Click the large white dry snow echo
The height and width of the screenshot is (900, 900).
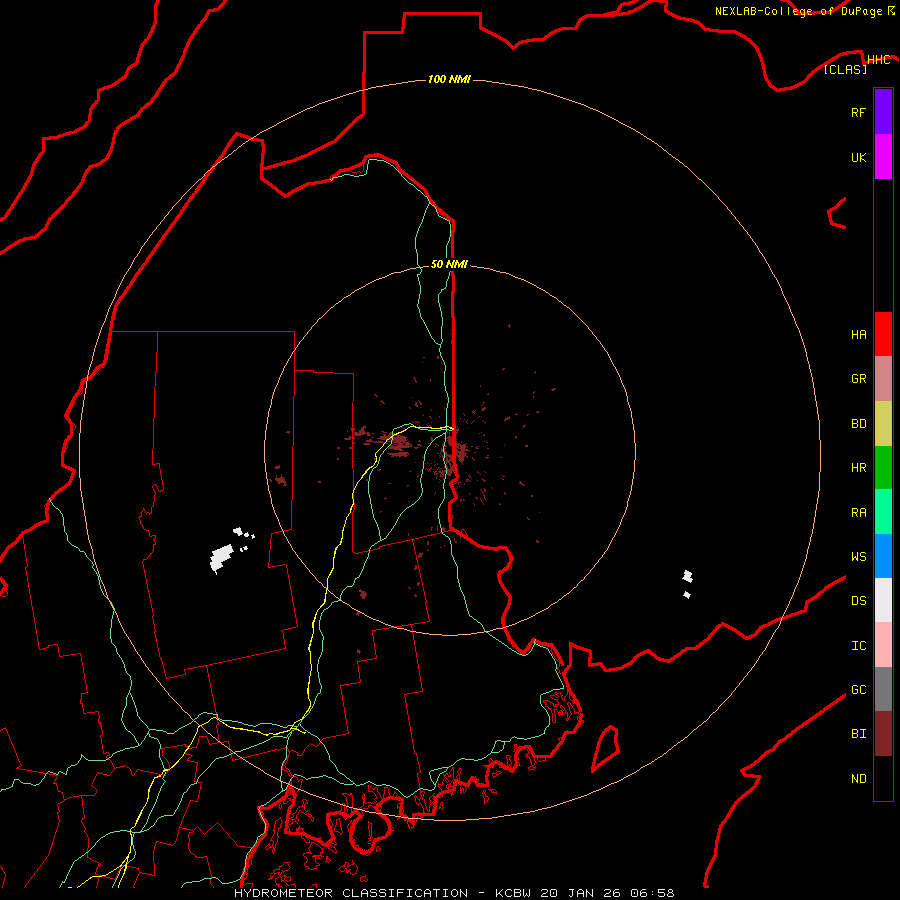coord(222,558)
